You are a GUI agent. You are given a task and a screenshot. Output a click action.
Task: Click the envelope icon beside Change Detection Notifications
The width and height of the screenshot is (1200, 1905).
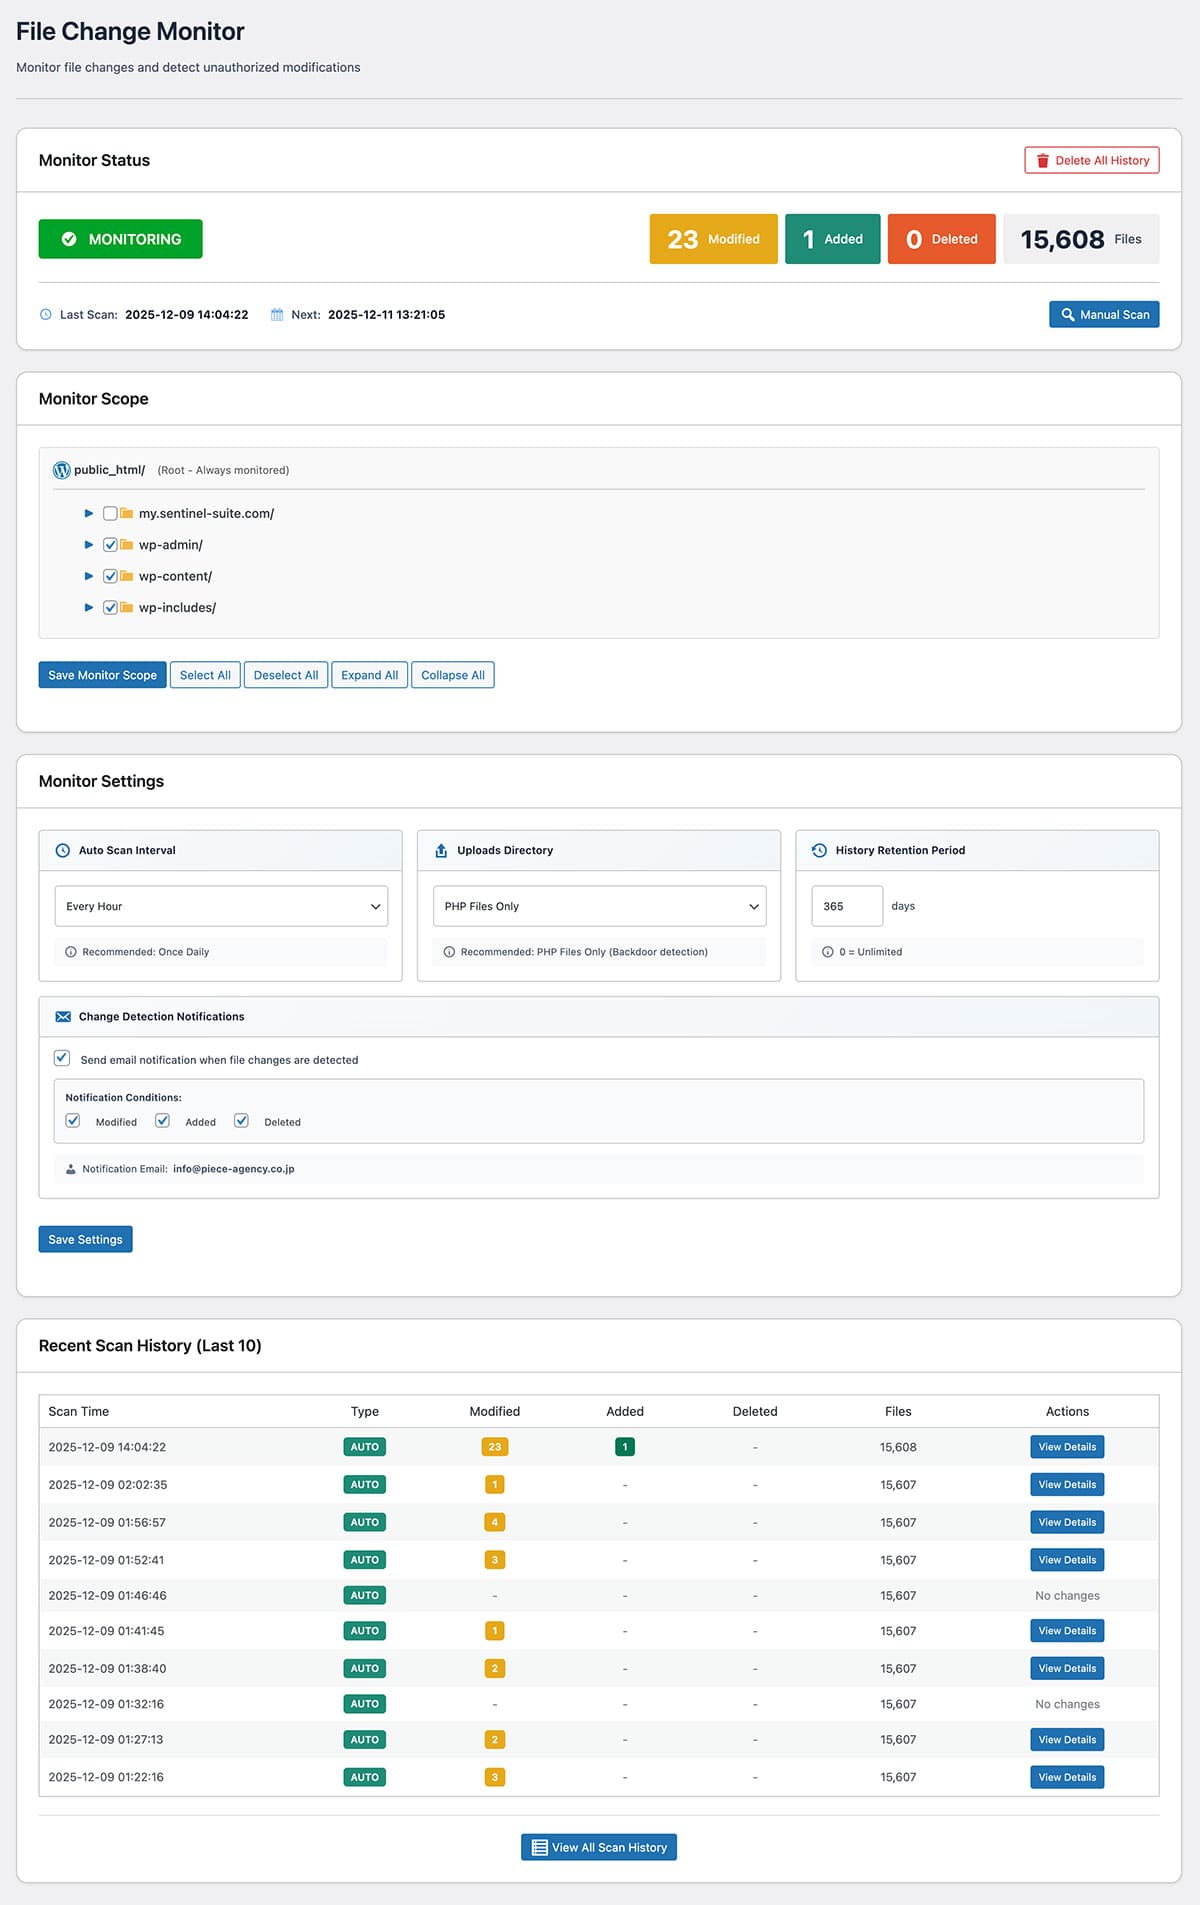(63, 1017)
